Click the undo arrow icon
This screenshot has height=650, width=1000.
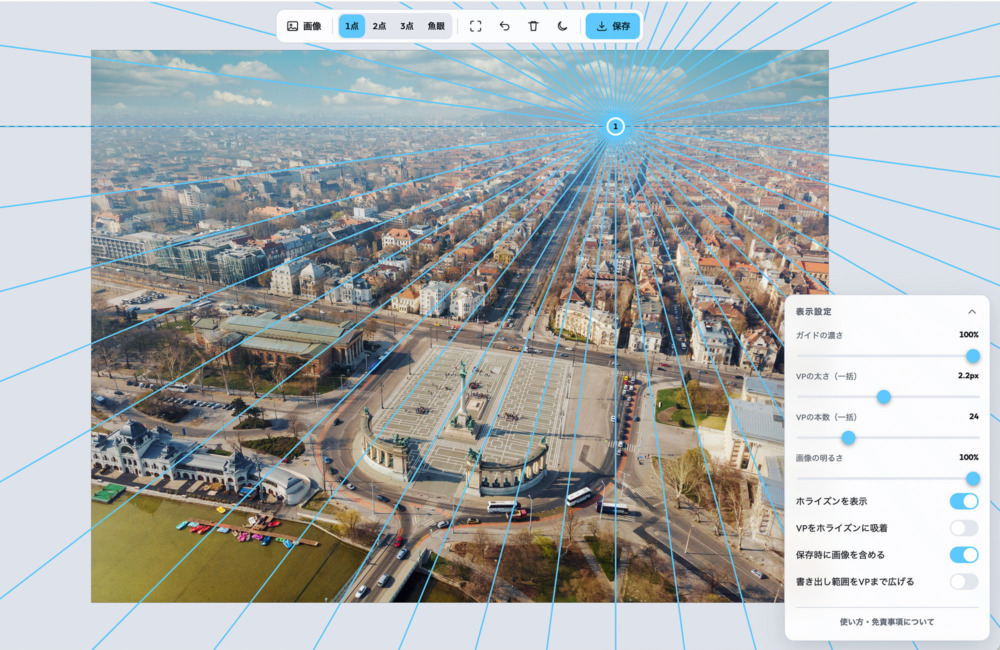point(504,26)
